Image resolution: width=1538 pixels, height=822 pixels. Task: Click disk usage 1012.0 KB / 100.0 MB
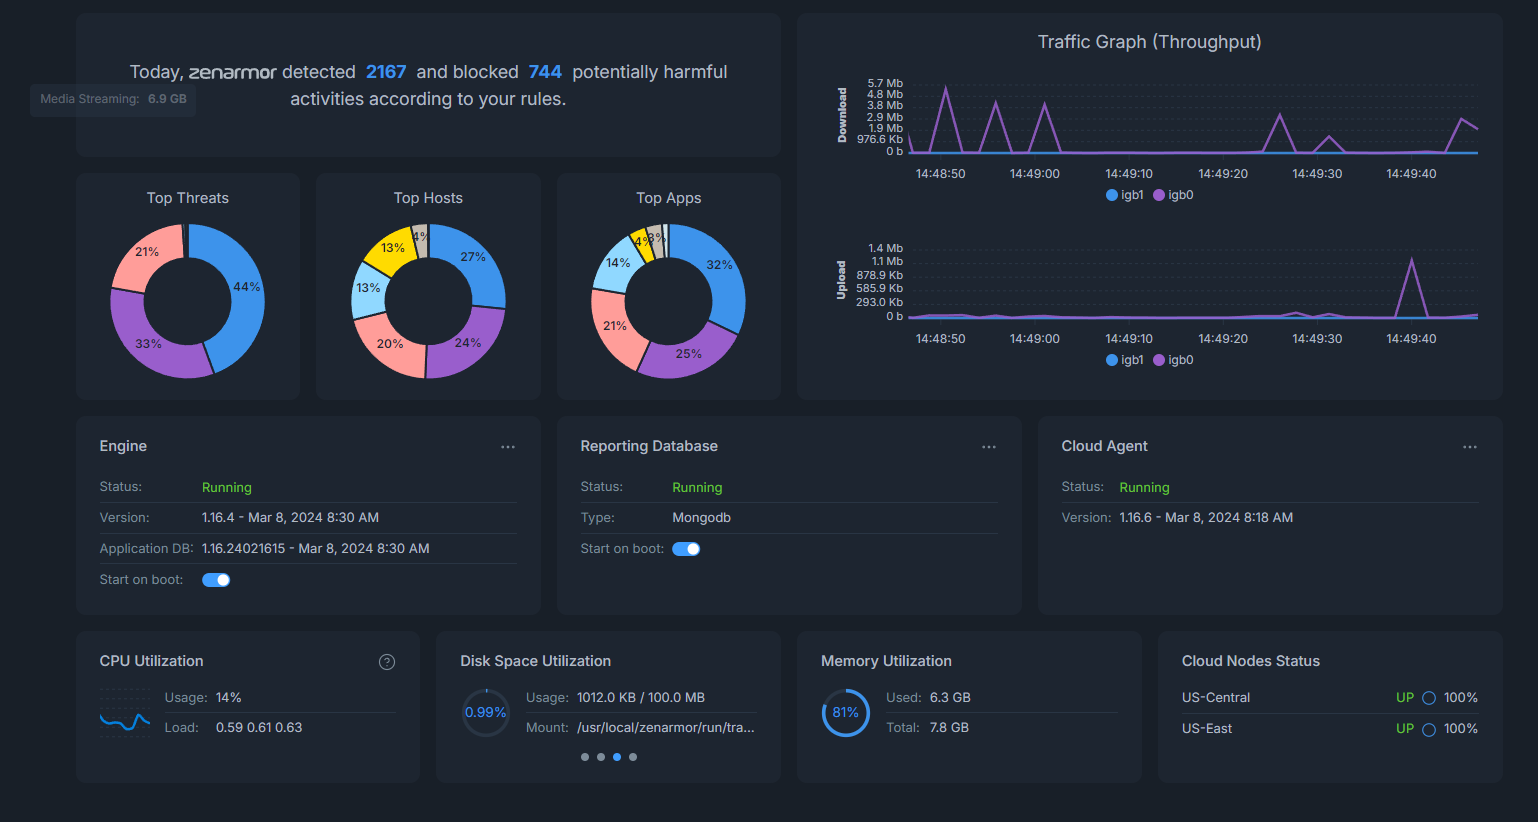click(641, 698)
